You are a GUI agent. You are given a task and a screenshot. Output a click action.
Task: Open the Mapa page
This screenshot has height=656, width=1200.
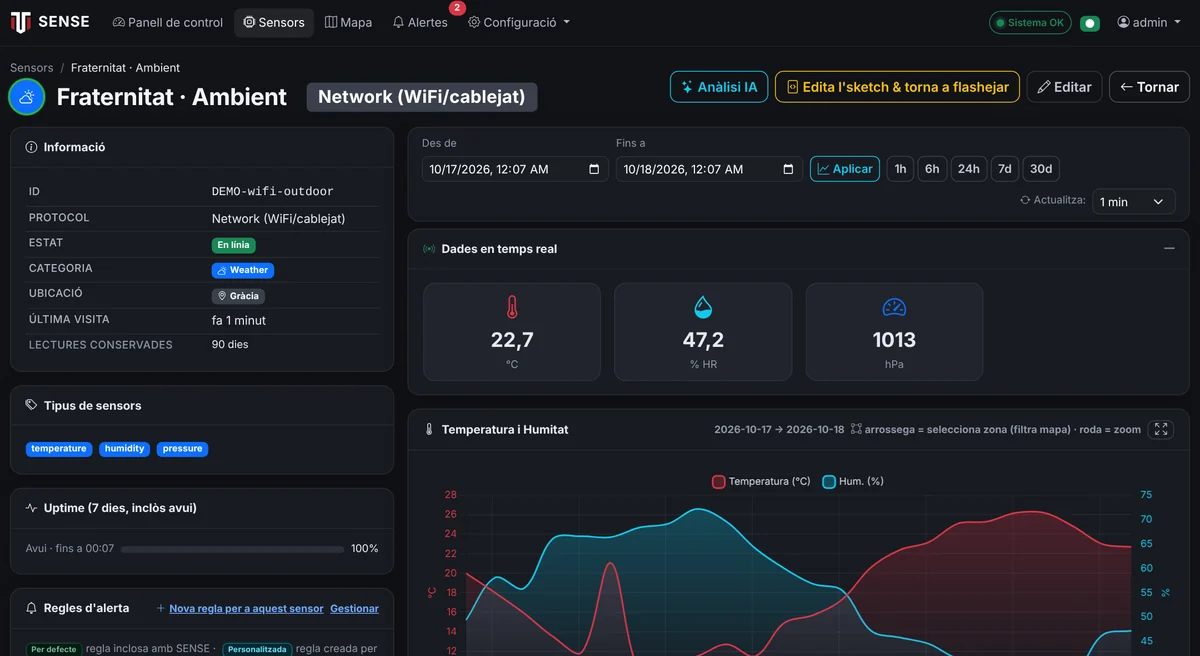pyautogui.click(x=349, y=22)
